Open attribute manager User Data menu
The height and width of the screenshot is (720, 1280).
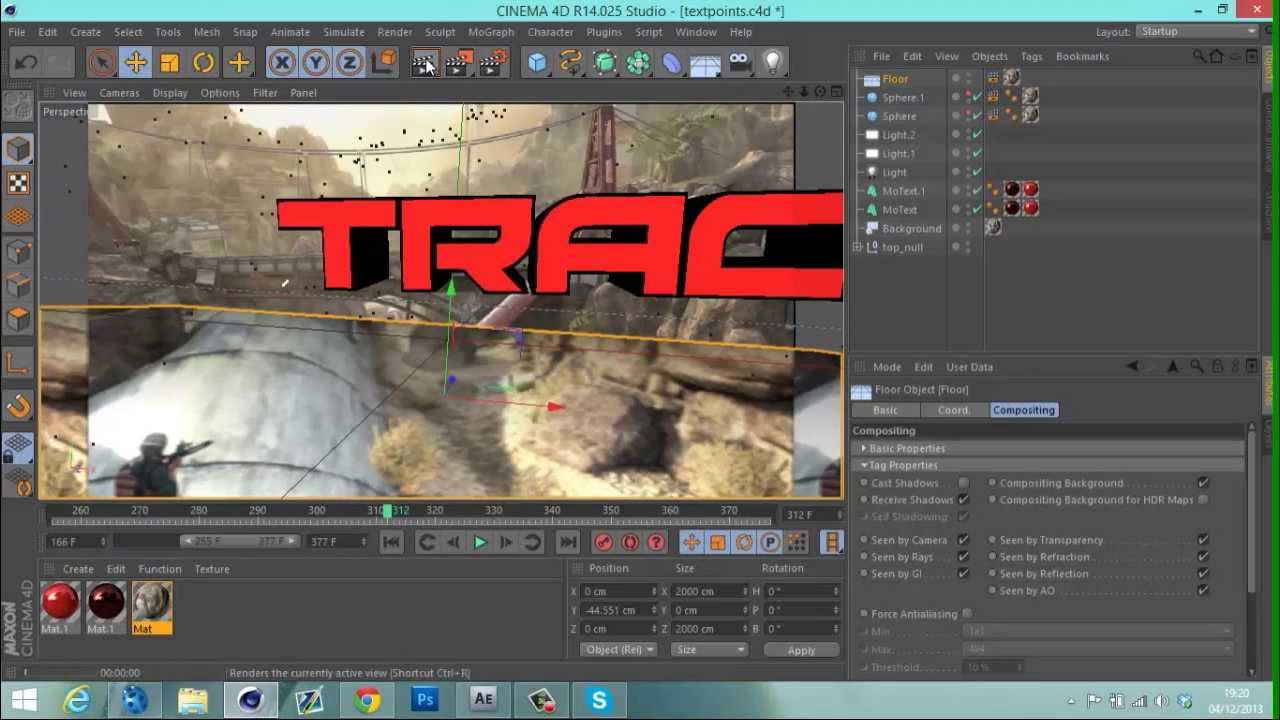click(969, 367)
